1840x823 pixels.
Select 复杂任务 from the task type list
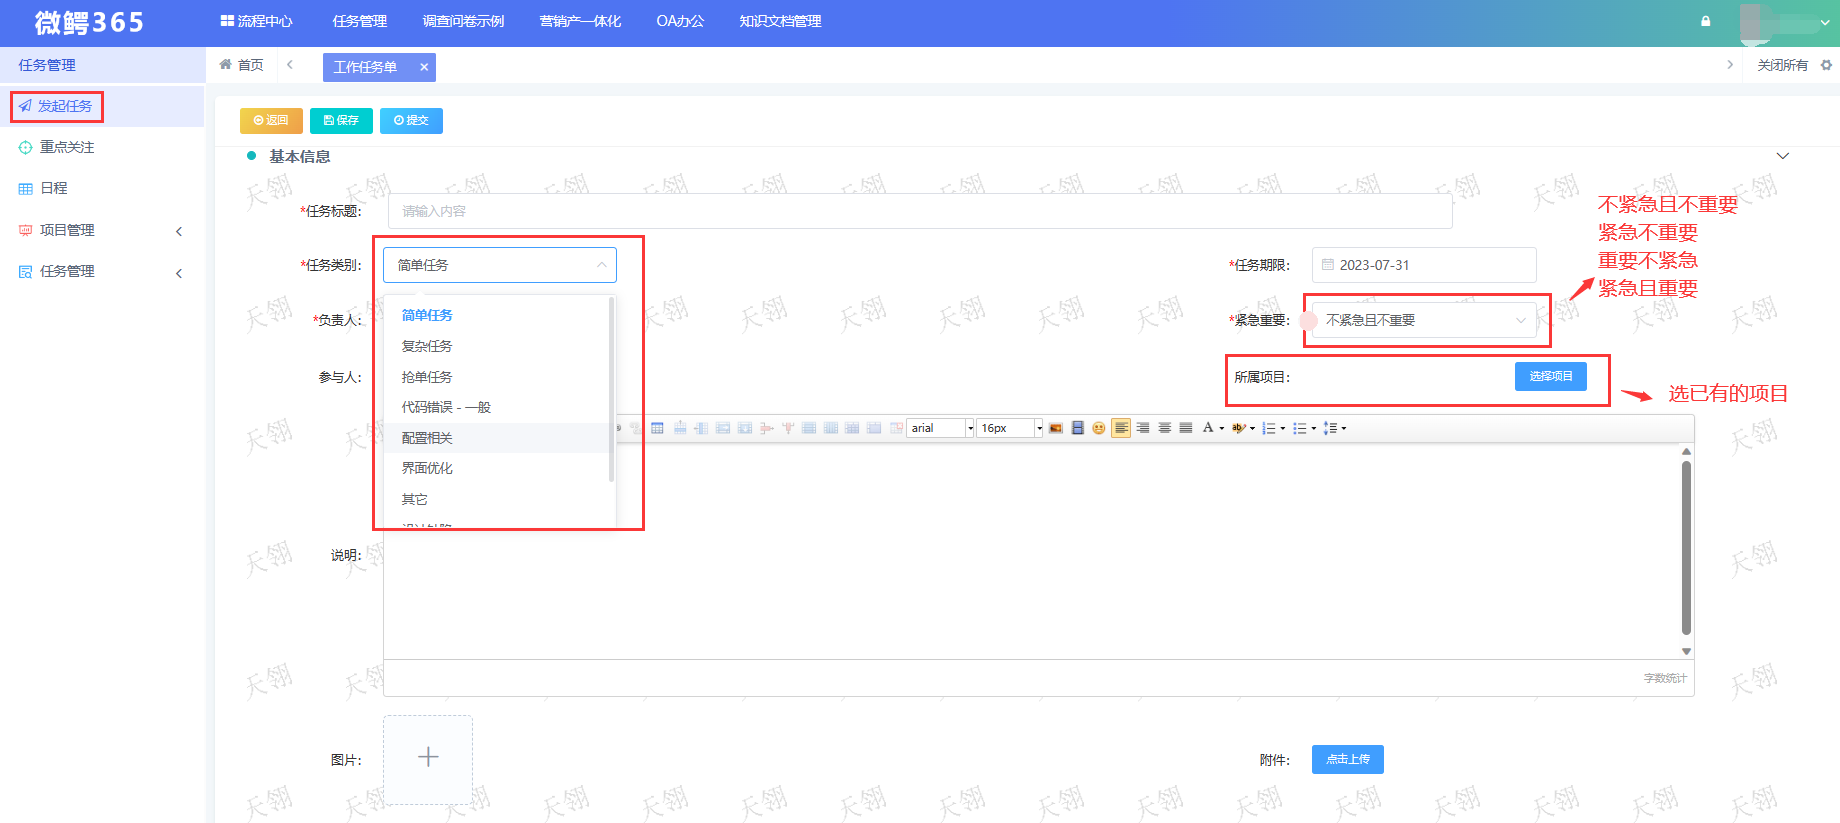click(427, 346)
